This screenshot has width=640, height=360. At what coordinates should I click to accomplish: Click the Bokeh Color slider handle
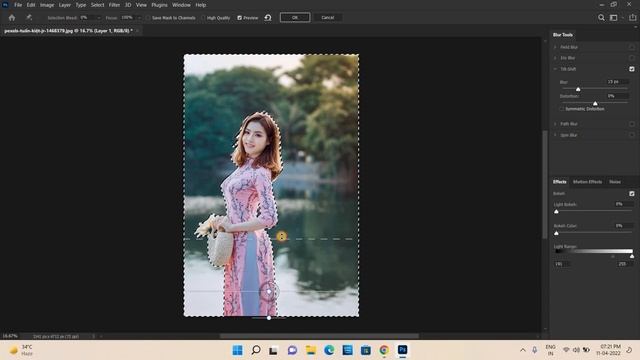point(556,233)
